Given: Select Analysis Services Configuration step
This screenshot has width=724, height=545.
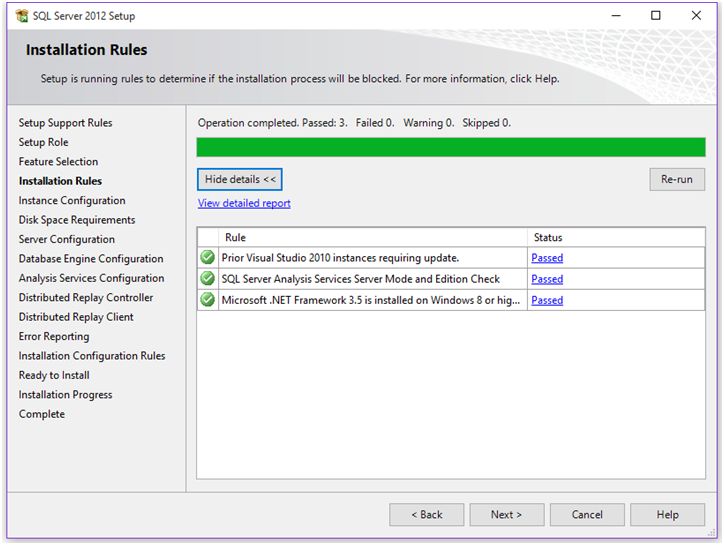Looking at the screenshot, I should point(91,278).
